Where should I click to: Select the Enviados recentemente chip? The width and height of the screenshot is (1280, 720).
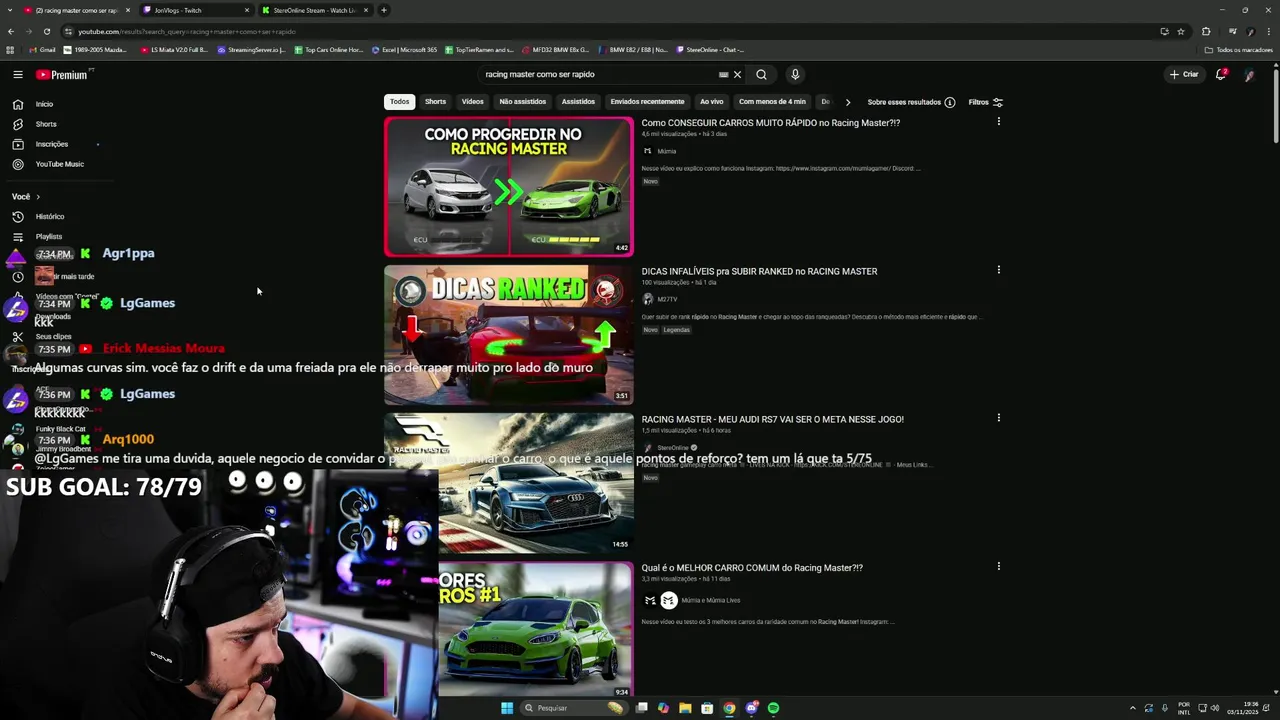tap(647, 102)
